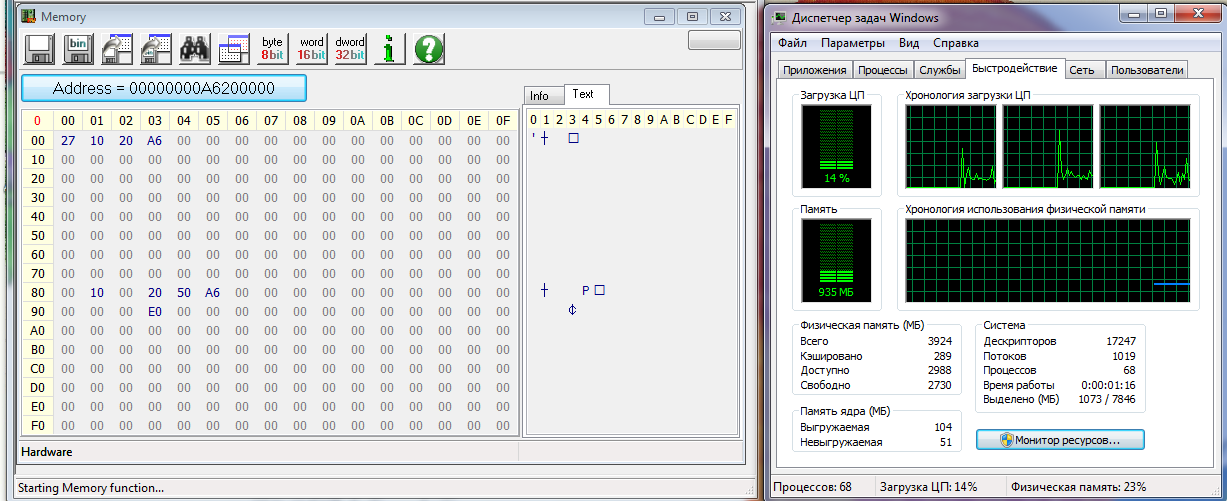Click the floppy disk save icon in Memory
Screen dimensions: 1227x501
38,48
